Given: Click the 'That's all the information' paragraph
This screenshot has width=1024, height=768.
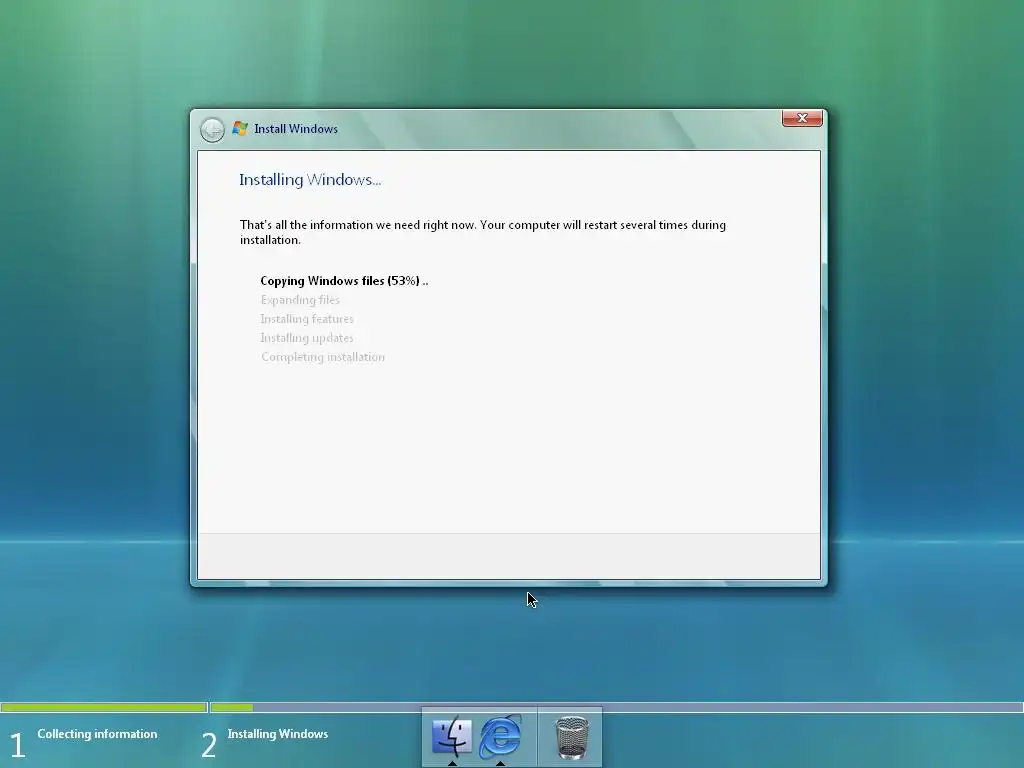Looking at the screenshot, I should point(483,232).
